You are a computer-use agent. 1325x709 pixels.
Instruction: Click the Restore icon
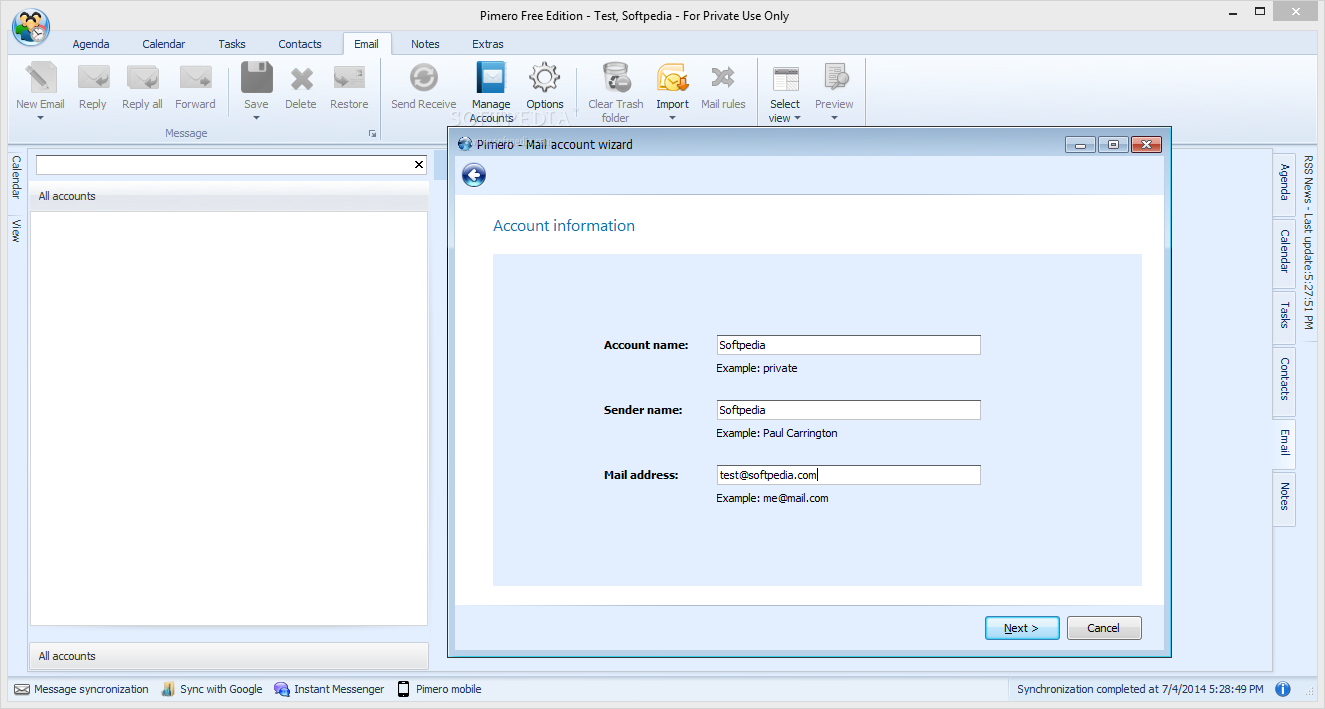click(x=349, y=78)
